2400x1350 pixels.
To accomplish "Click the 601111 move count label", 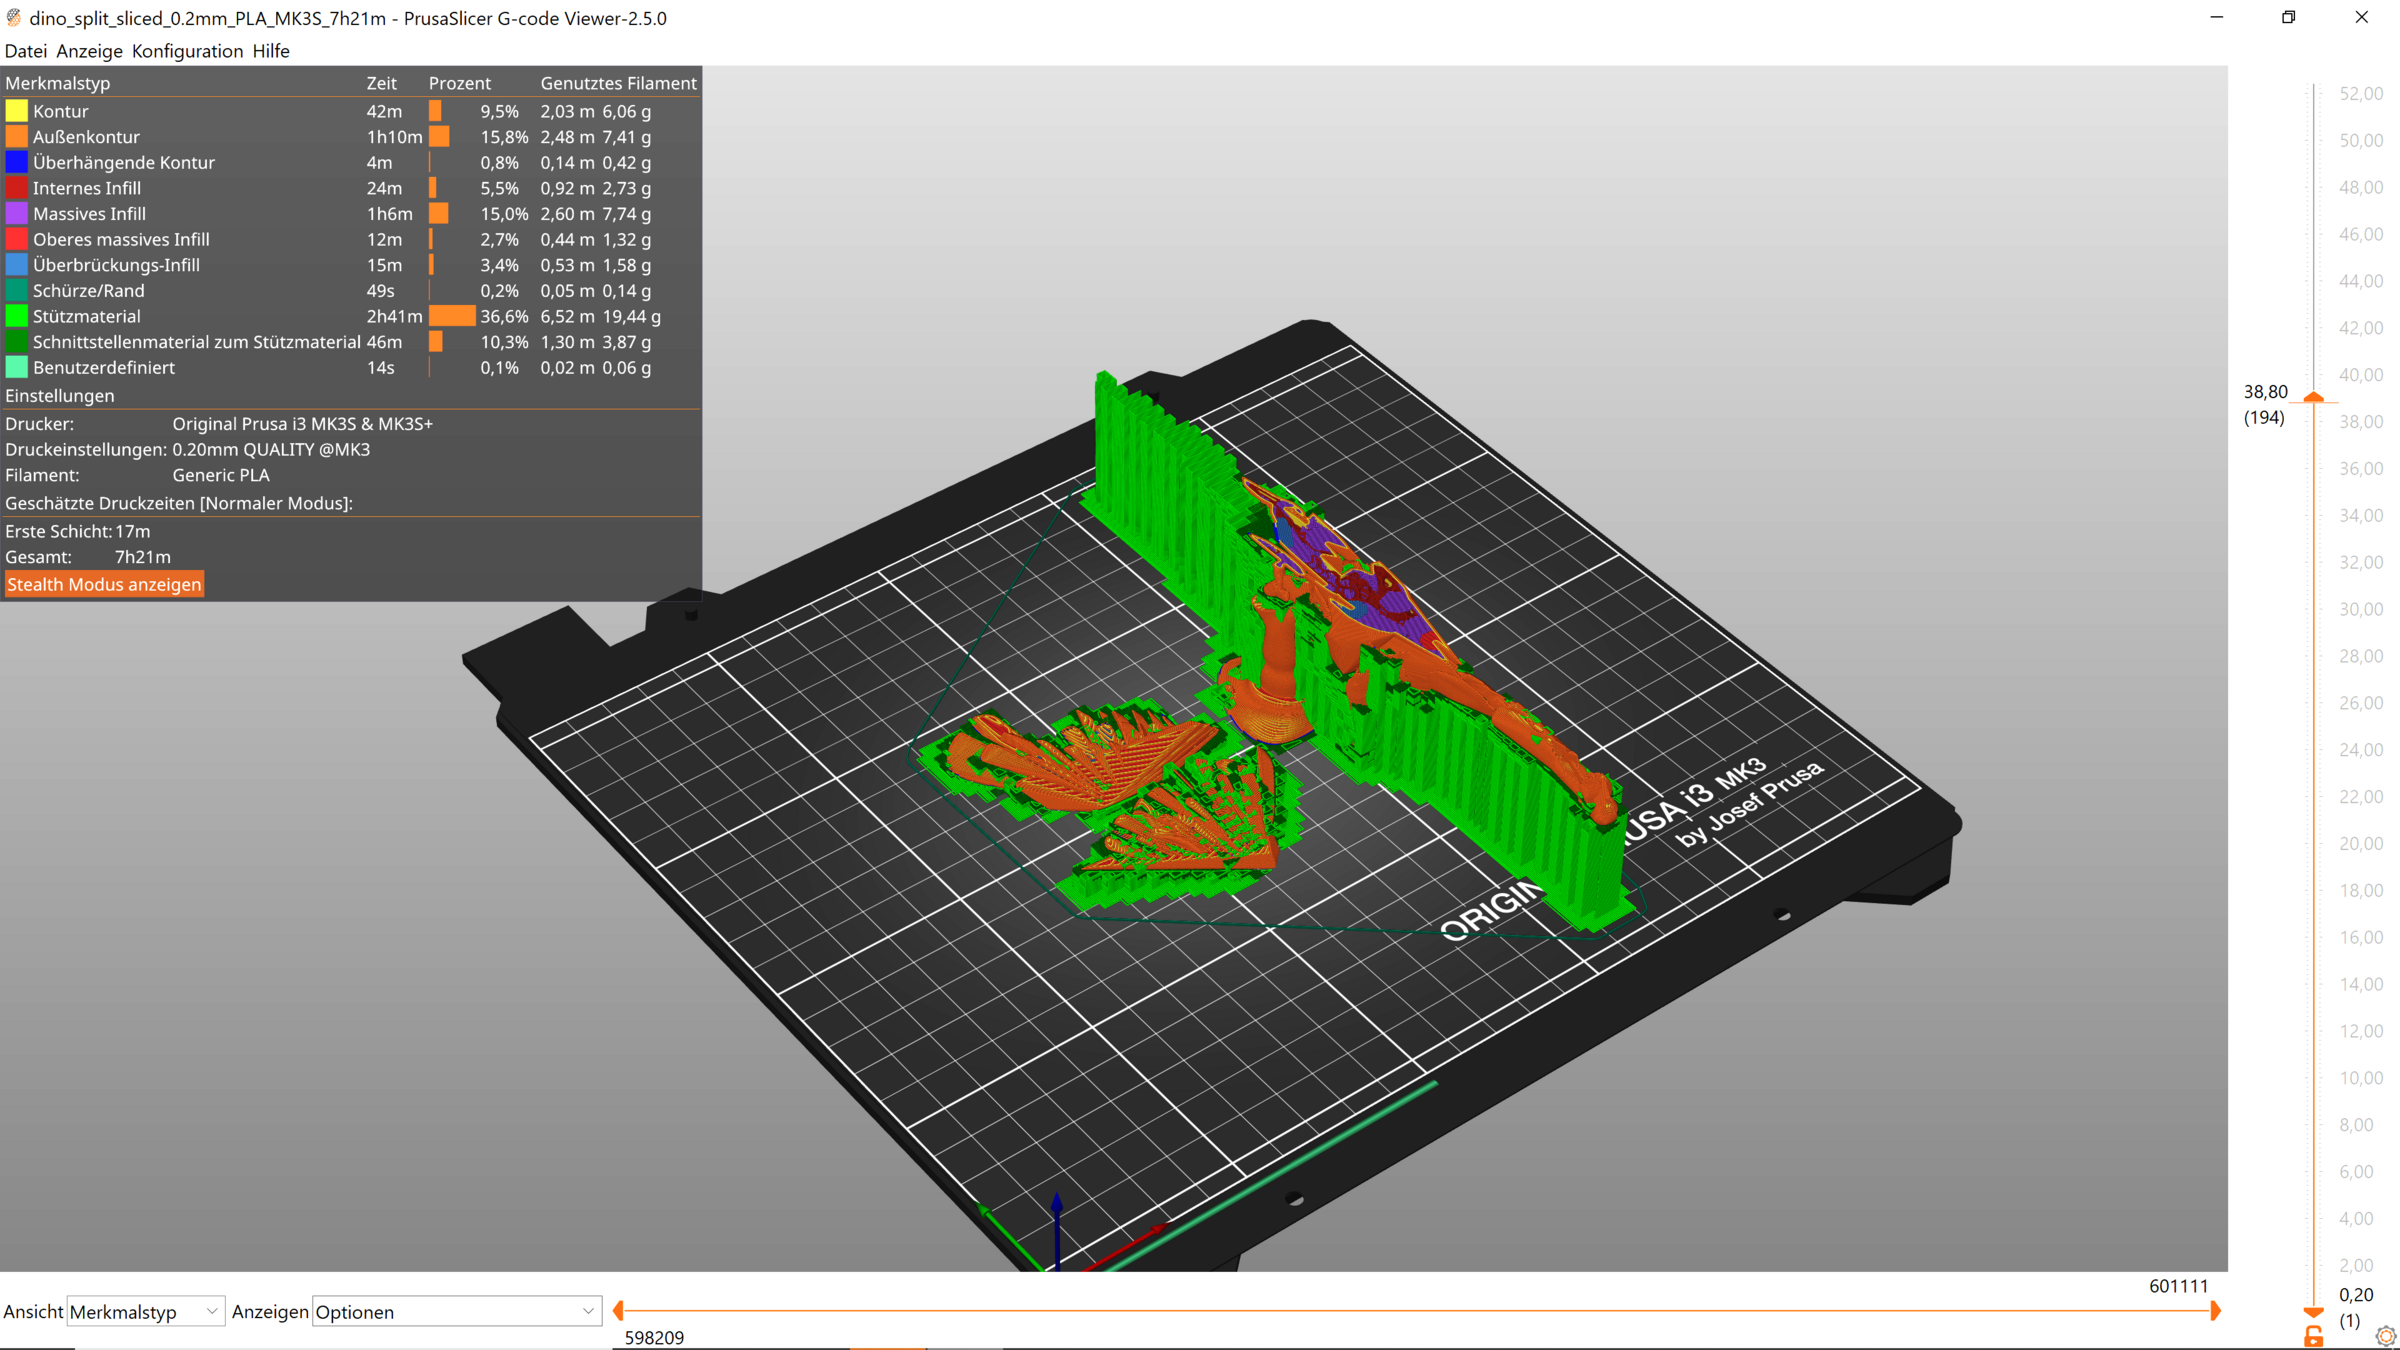I will [2178, 1286].
